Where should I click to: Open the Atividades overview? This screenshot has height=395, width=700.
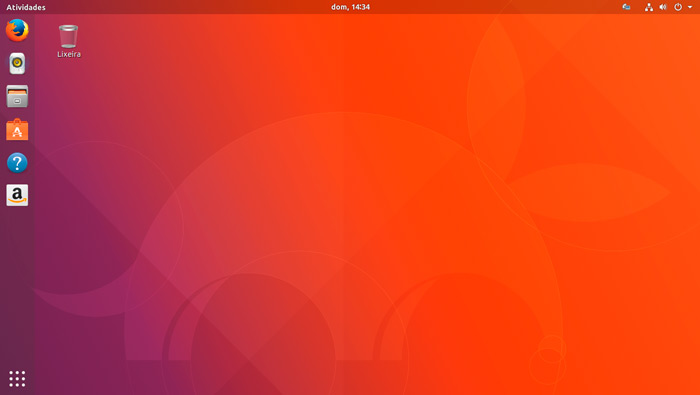pos(26,7)
